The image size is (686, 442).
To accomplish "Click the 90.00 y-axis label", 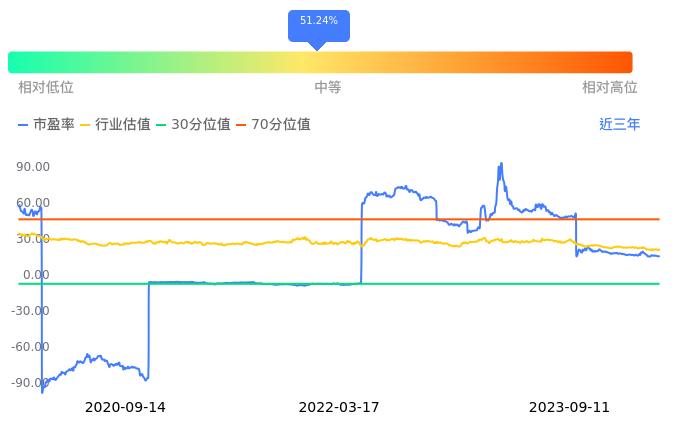I will pyautogui.click(x=33, y=167).
